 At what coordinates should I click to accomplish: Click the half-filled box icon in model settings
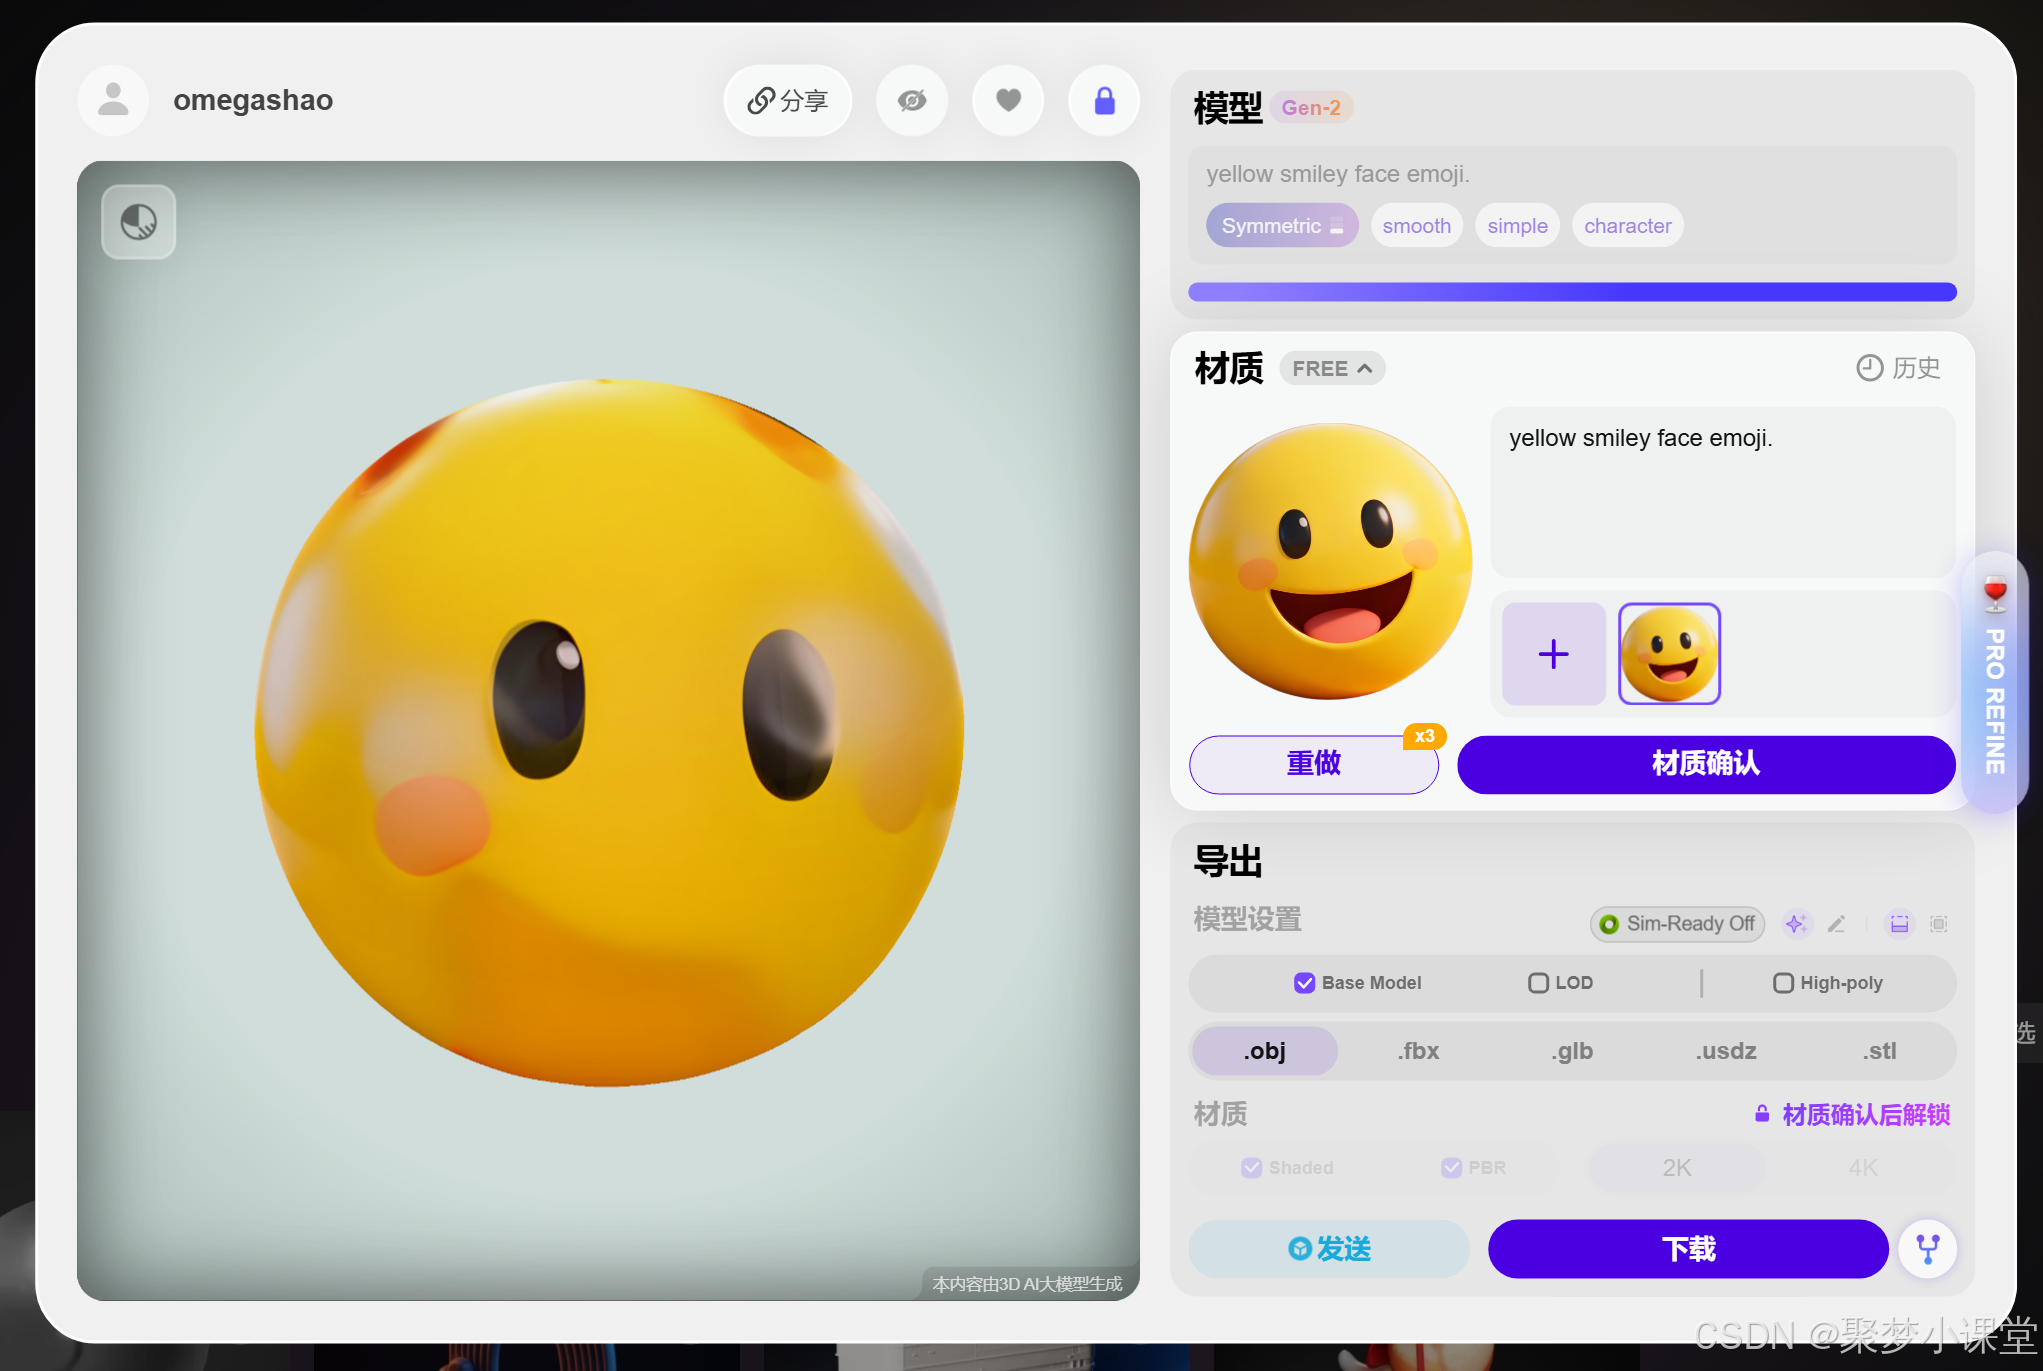pos(1899,924)
